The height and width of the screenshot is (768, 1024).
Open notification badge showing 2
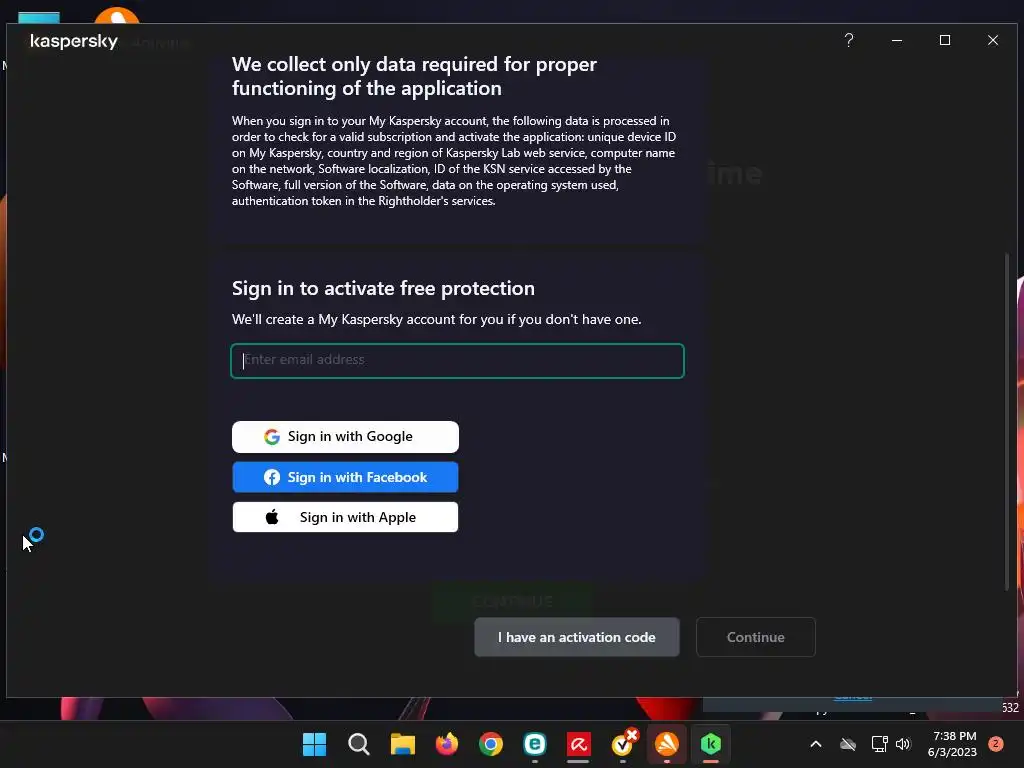(x=996, y=744)
